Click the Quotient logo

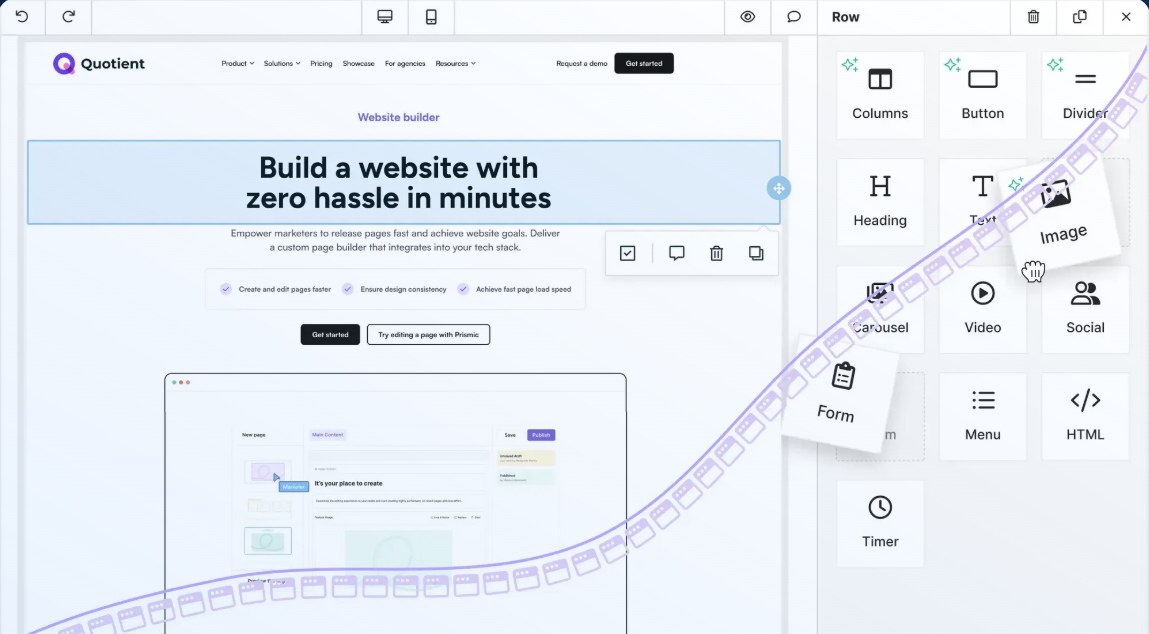(99, 64)
